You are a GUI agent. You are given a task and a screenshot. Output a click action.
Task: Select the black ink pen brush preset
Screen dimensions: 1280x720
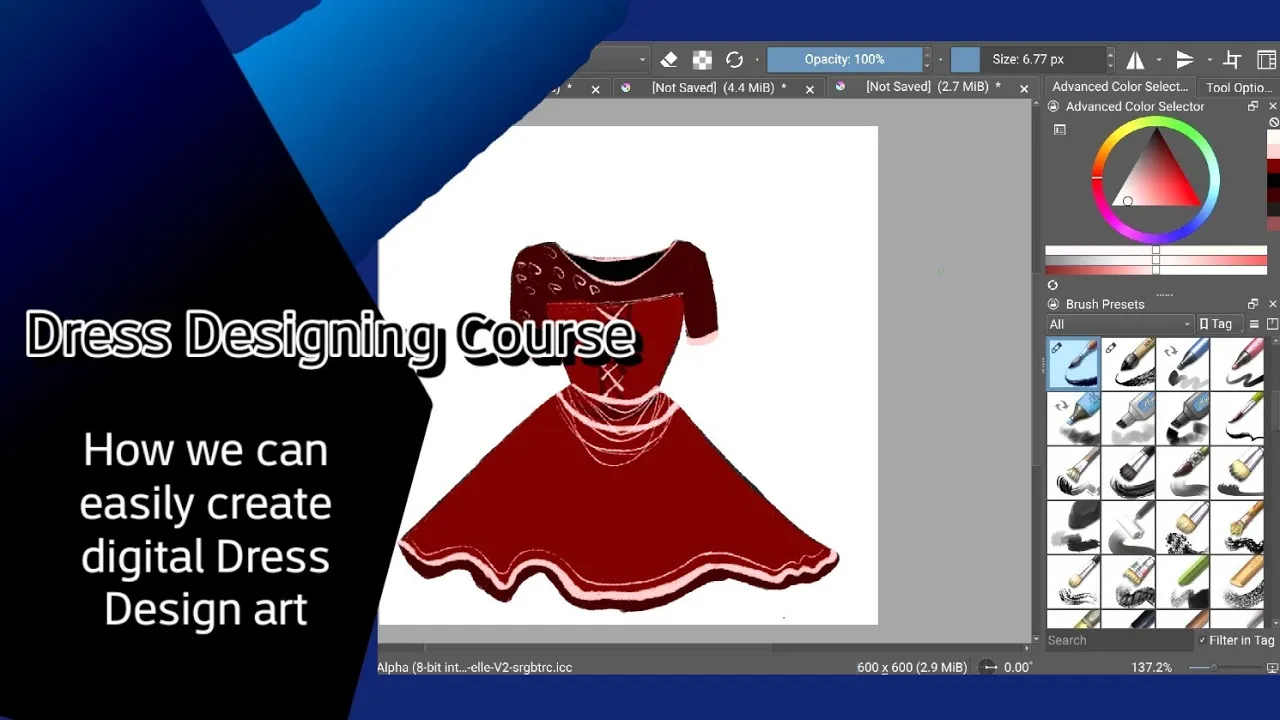click(x=1128, y=363)
